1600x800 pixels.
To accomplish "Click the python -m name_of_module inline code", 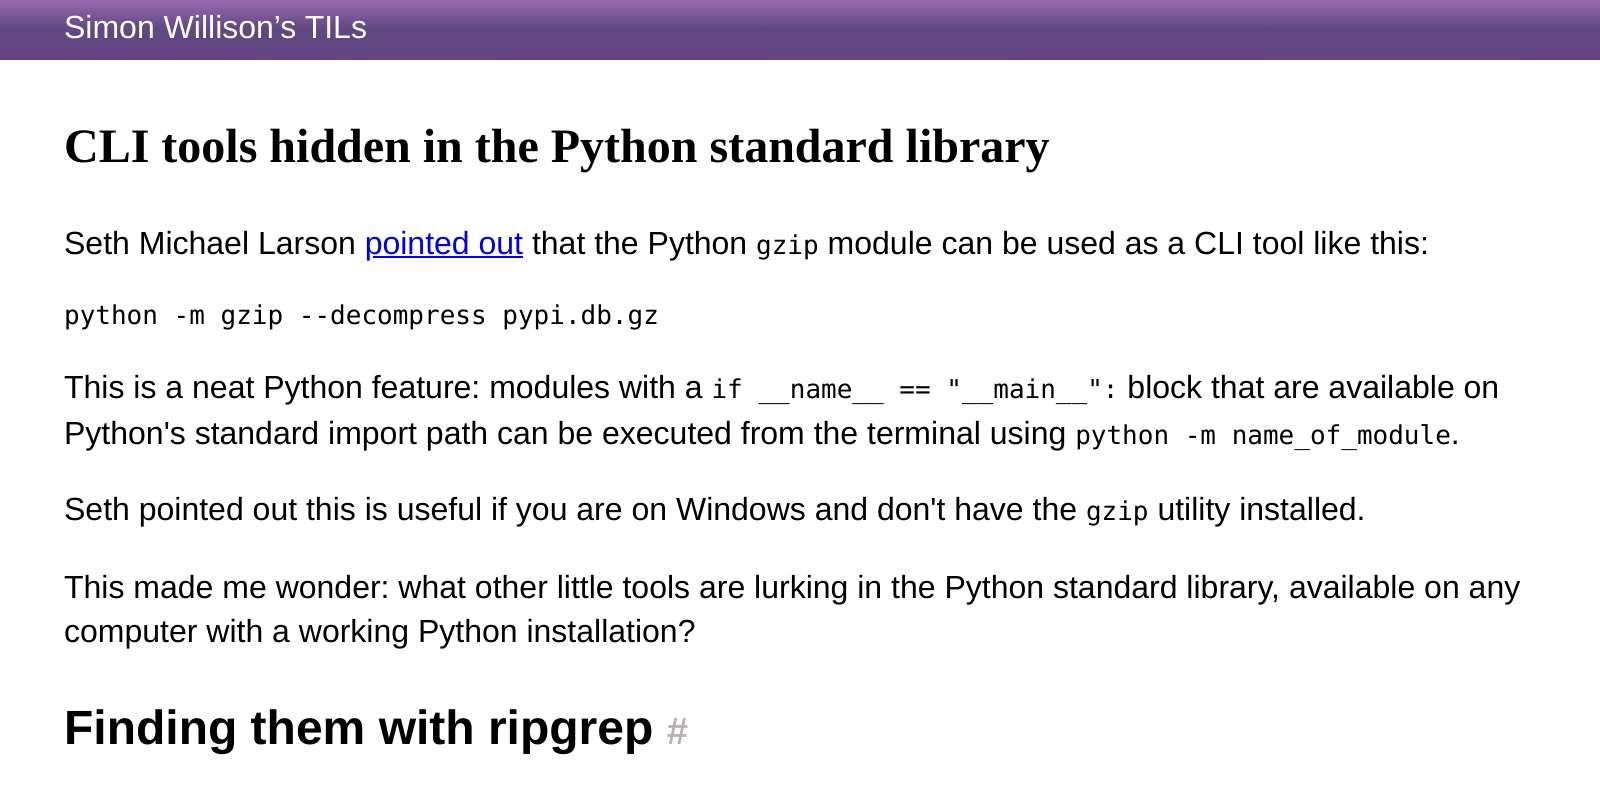I will coord(1263,436).
